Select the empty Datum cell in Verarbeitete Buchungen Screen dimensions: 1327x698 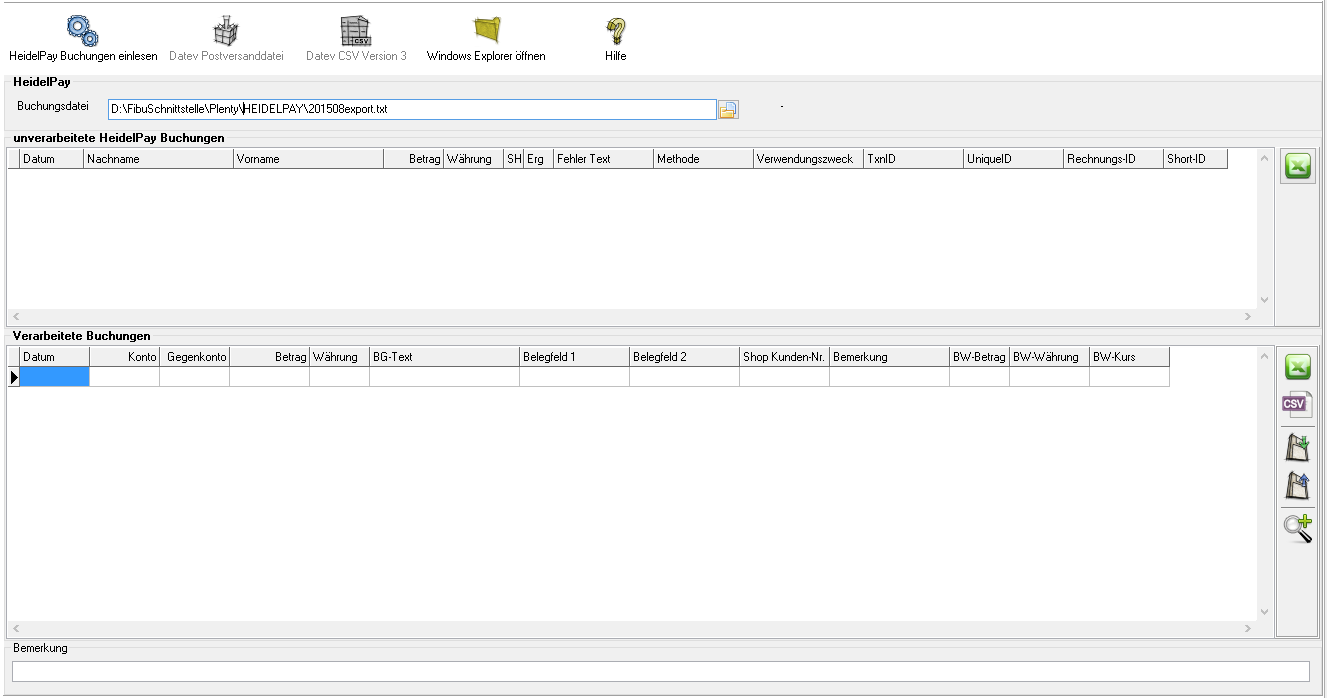(55, 377)
